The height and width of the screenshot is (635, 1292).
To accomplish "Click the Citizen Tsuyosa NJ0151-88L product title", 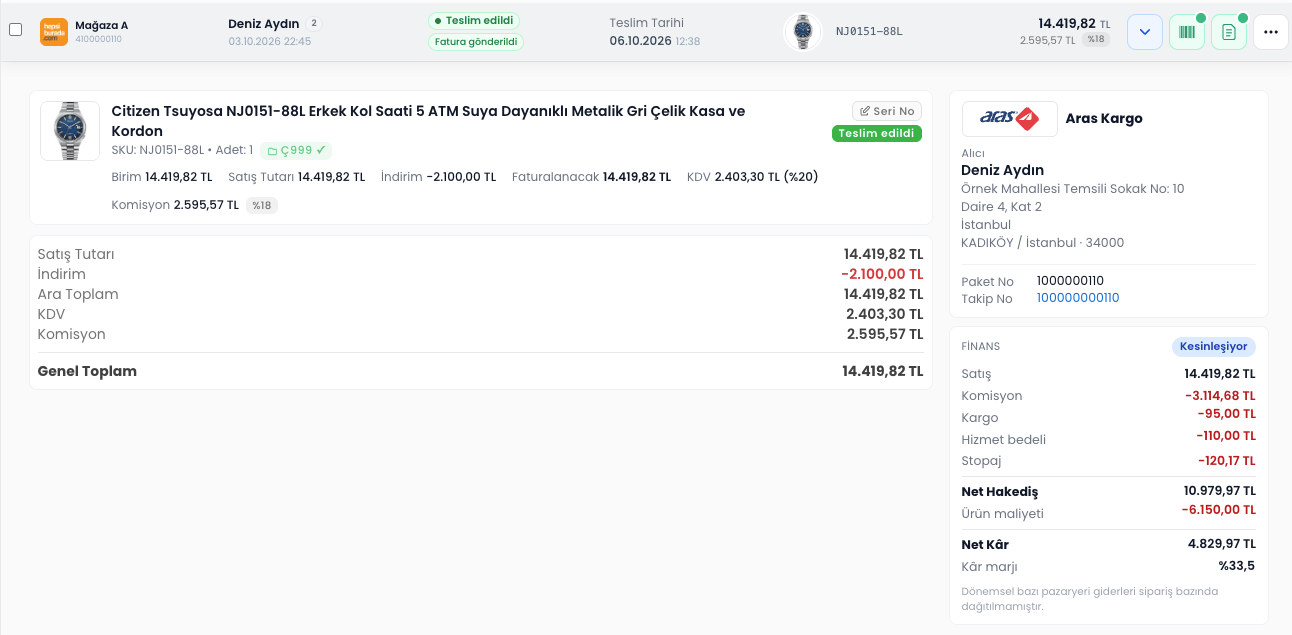I will click(428, 121).
